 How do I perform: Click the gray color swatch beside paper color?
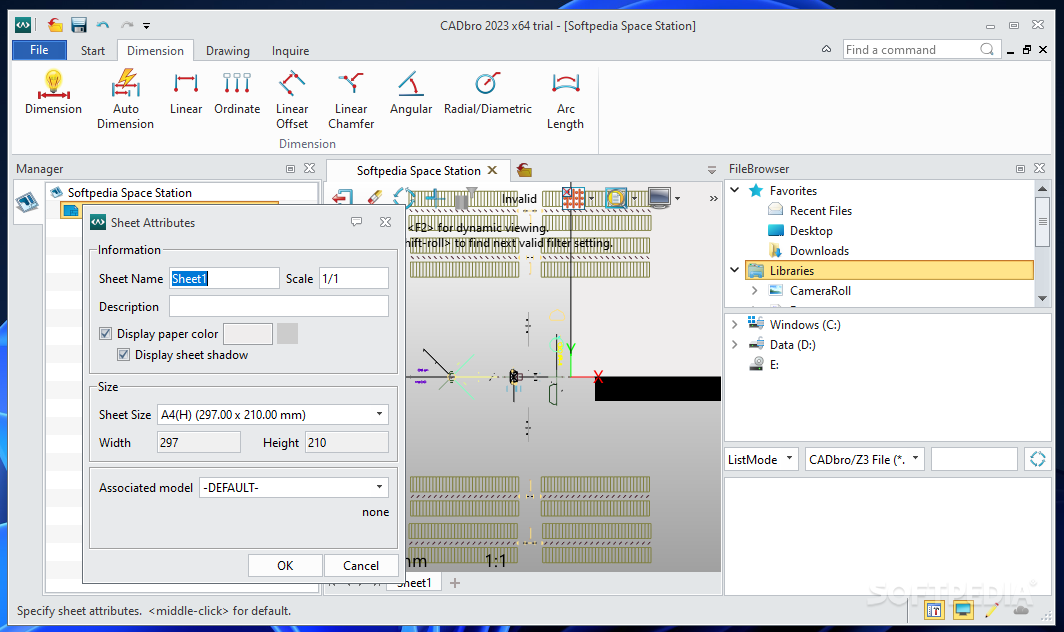coord(287,333)
